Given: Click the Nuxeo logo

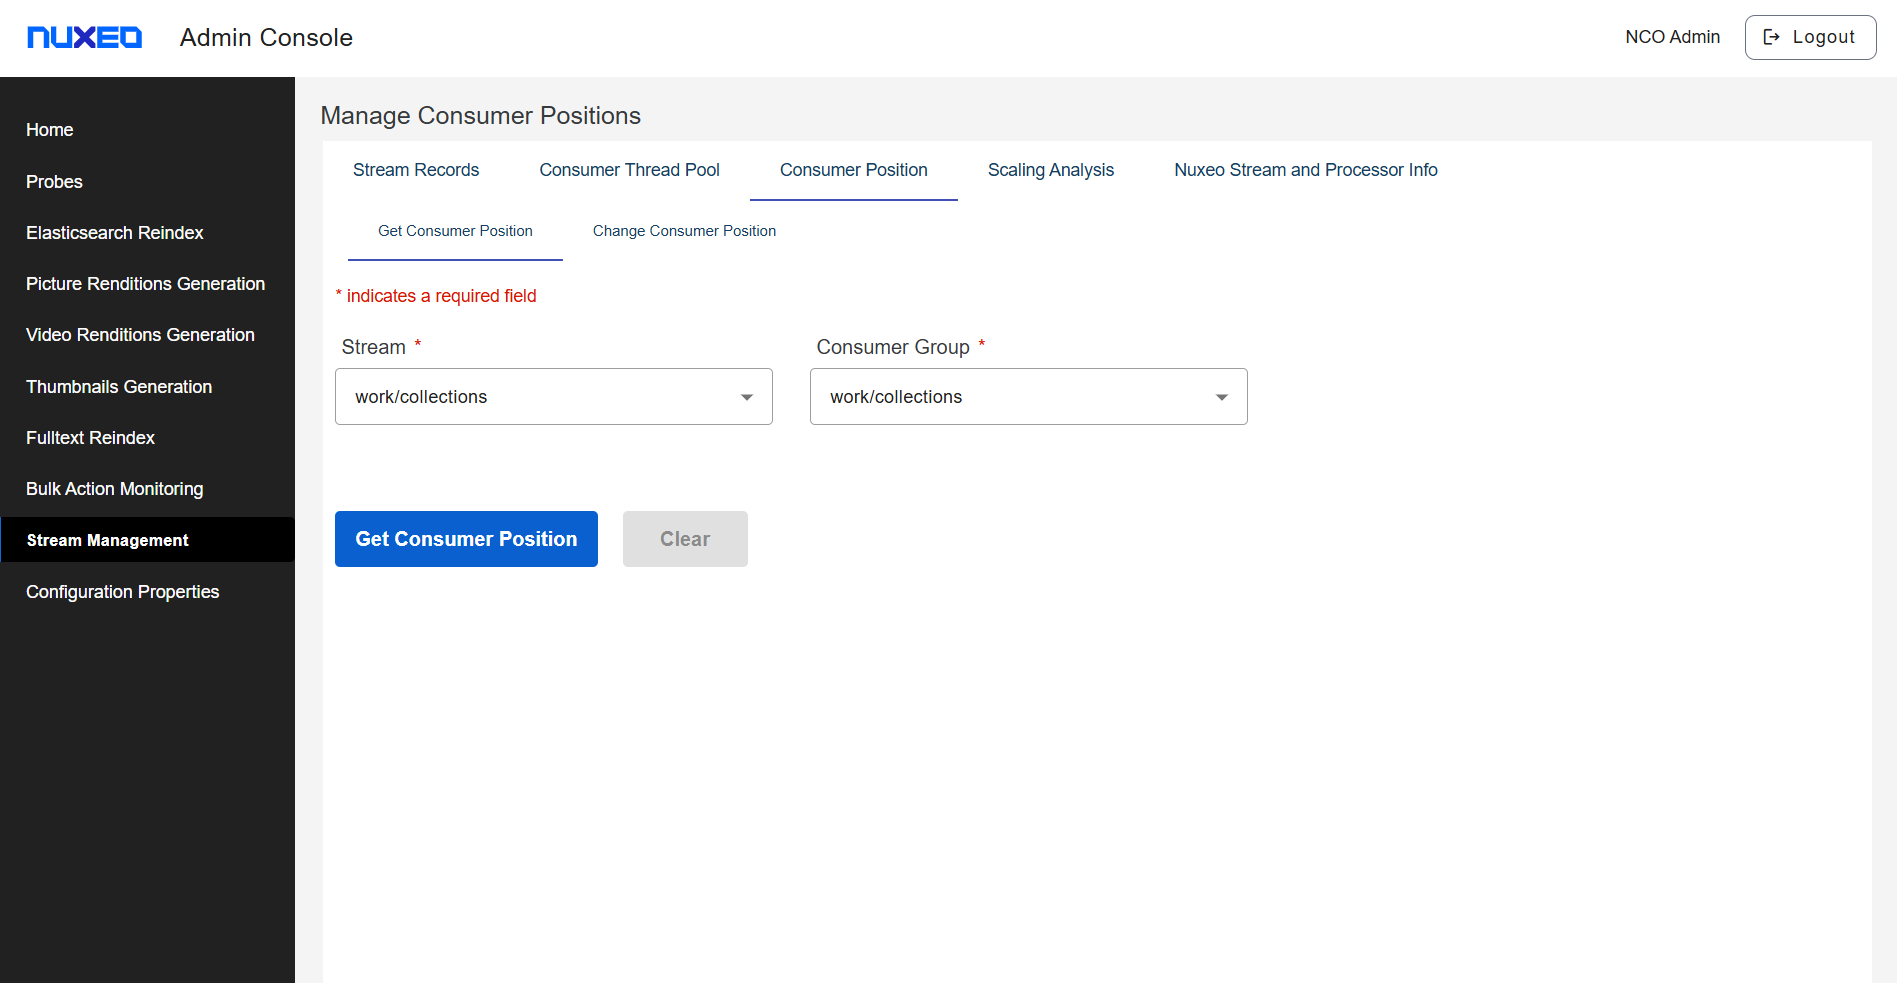Looking at the screenshot, I should pyautogui.click(x=84, y=37).
